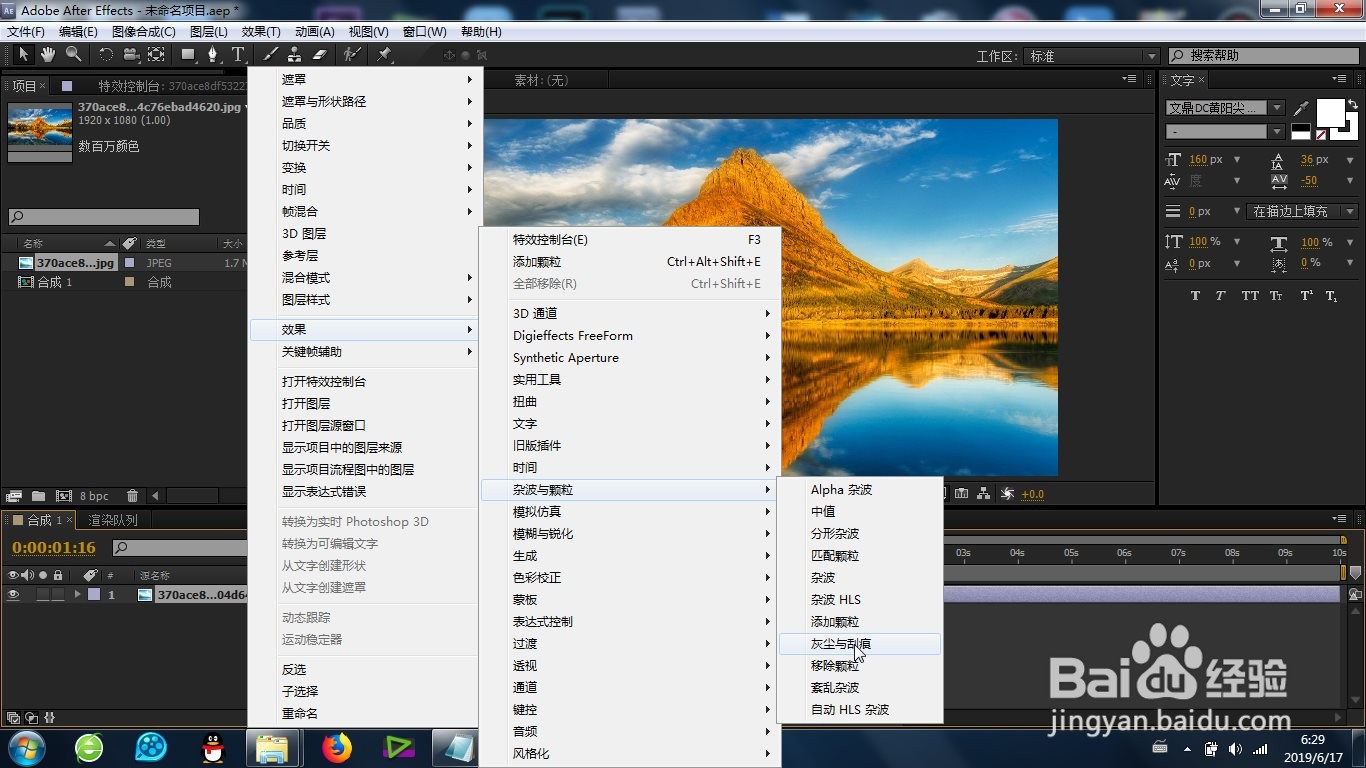1366x768 pixels.
Task: Toggle superscript text button
Action: [x=1306, y=296]
